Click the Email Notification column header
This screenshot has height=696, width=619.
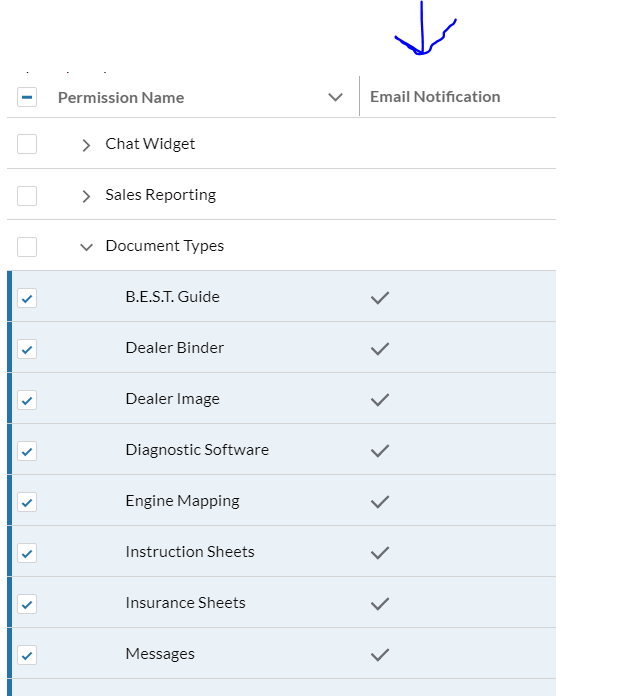pos(435,97)
